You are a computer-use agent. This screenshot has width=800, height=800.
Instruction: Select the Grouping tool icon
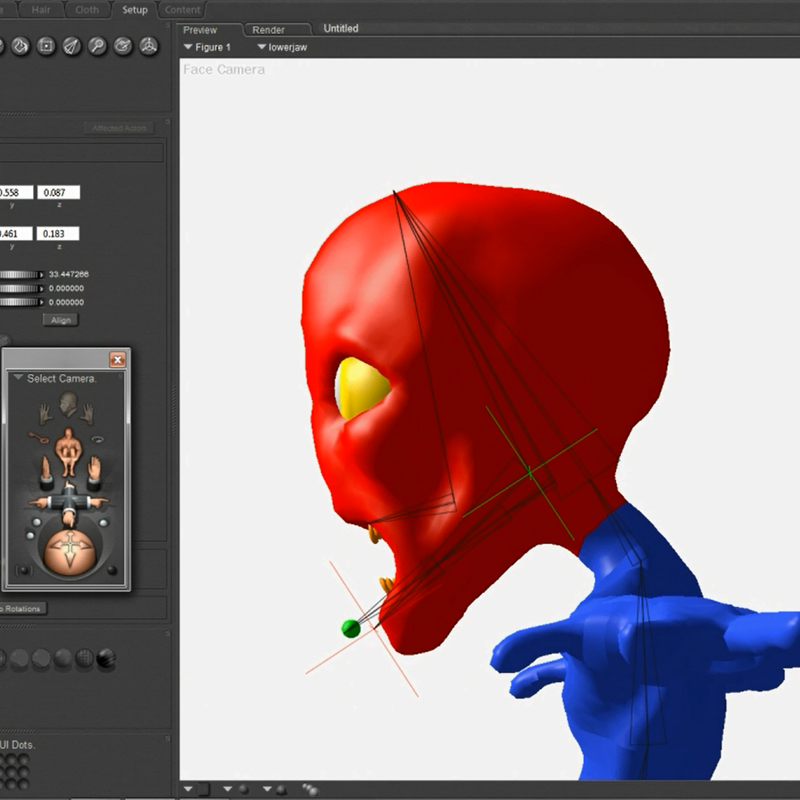(46, 46)
